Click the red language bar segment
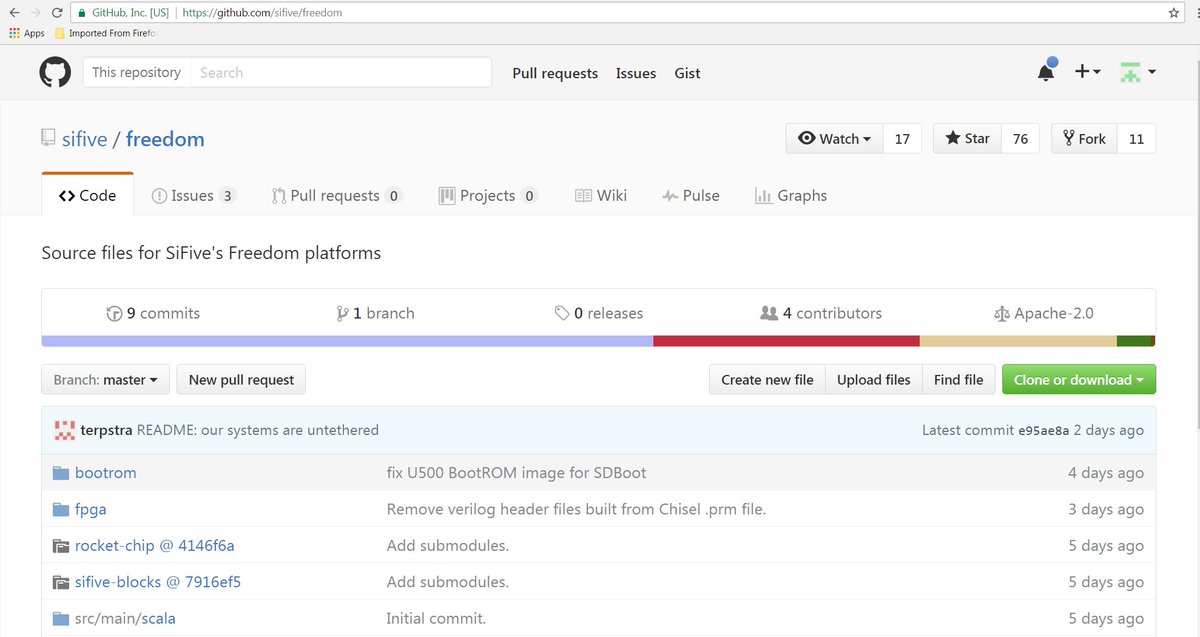The image size is (1200, 637). pos(786,341)
